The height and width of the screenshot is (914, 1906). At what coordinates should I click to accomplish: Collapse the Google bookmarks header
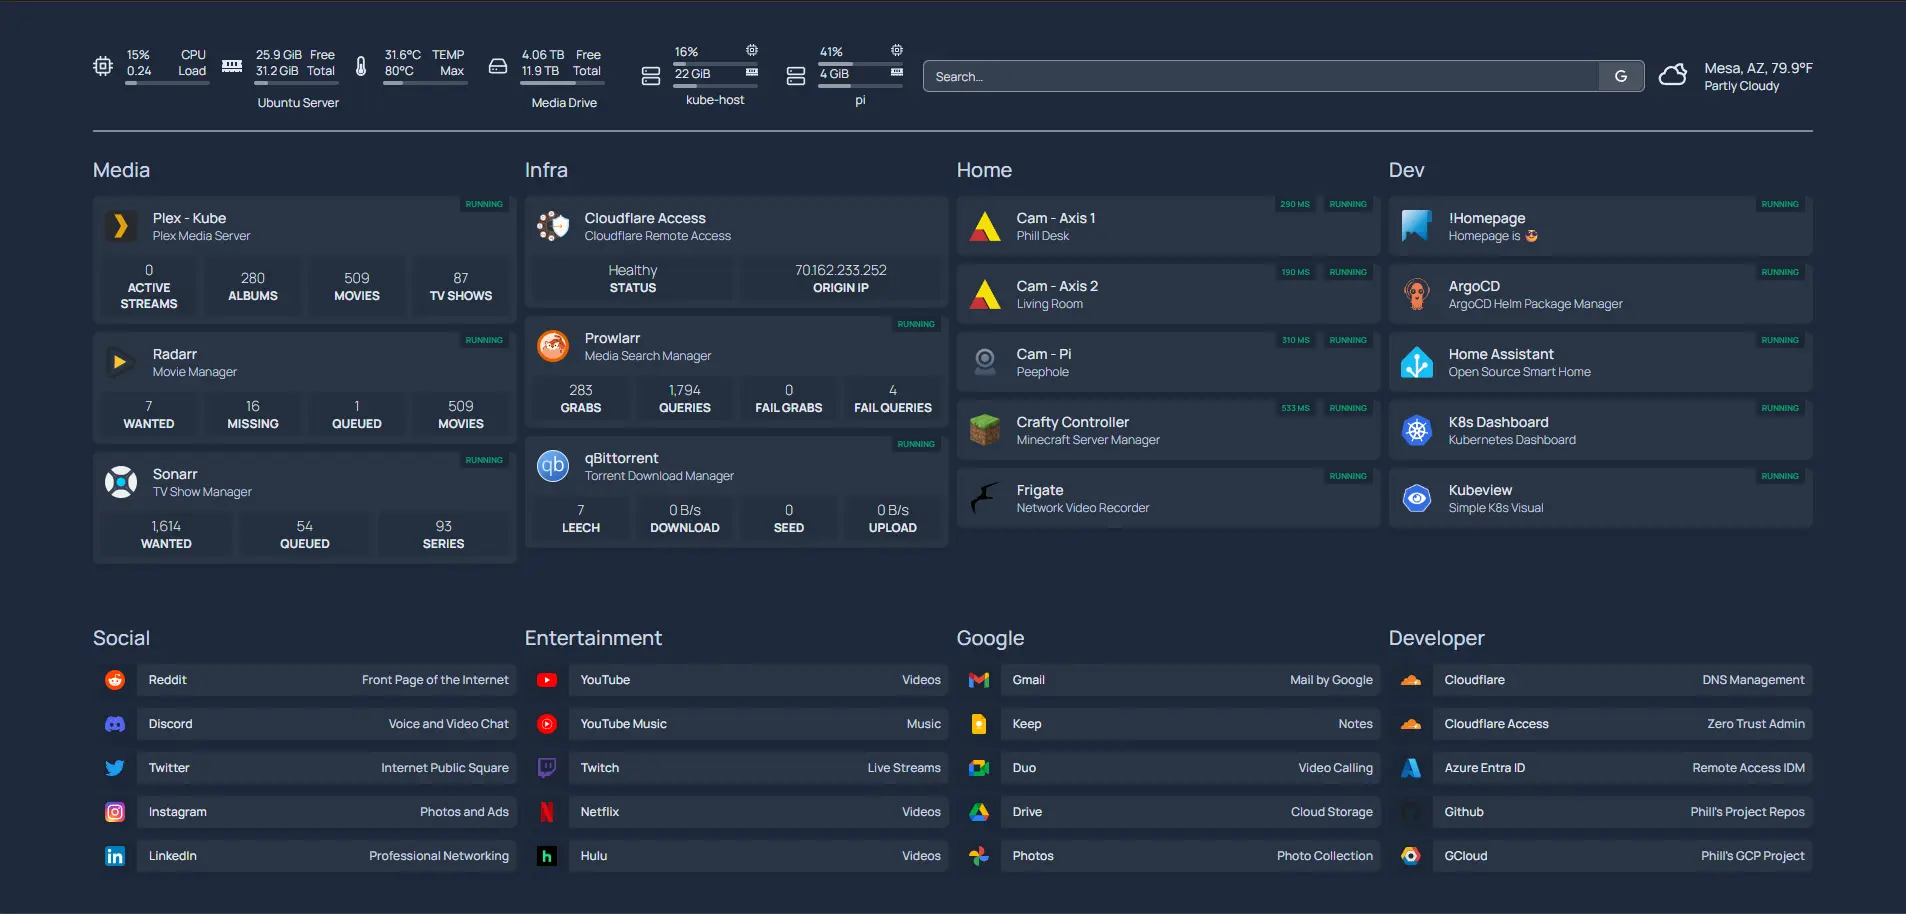990,638
